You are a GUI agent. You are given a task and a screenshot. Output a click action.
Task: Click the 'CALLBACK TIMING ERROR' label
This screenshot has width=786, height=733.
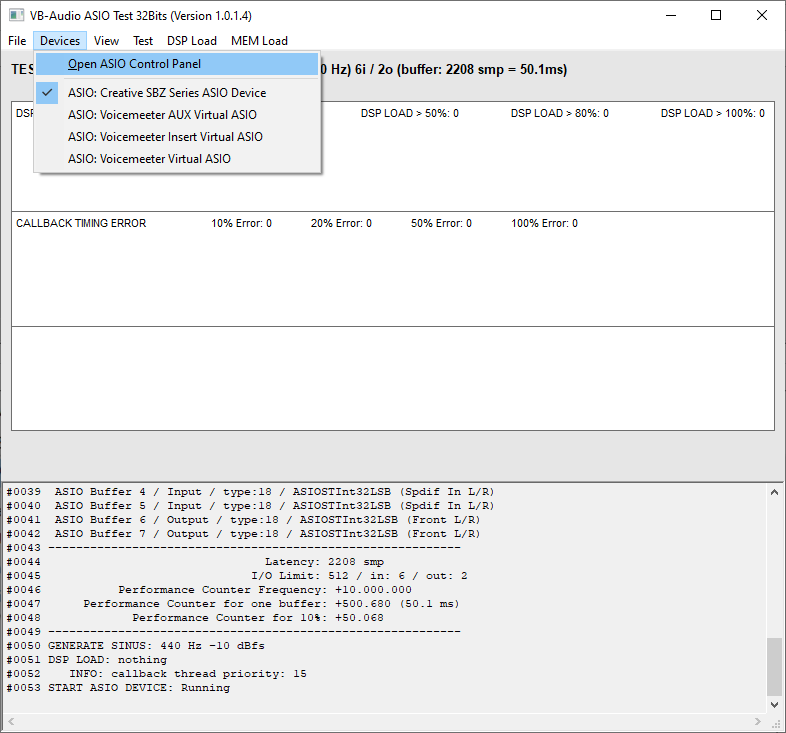pyautogui.click(x=81, y=223)
